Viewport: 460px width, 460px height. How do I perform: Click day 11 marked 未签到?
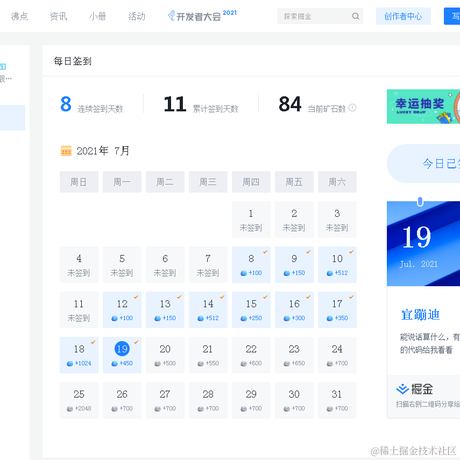coord(79,310)
